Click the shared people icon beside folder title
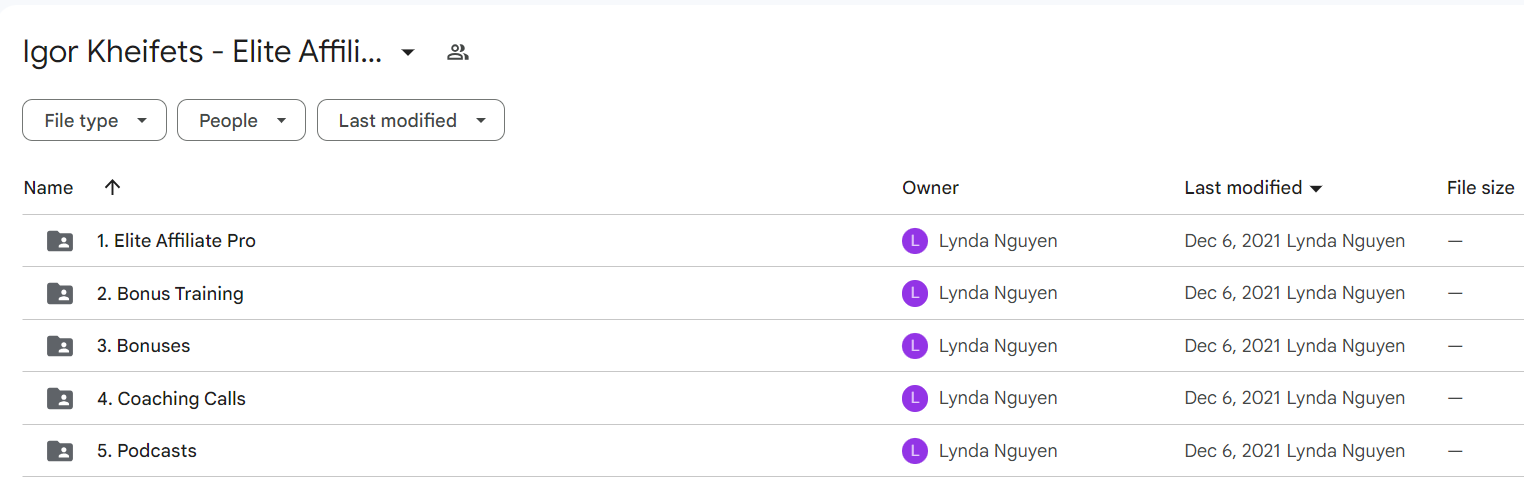 (x=458, y=53)
